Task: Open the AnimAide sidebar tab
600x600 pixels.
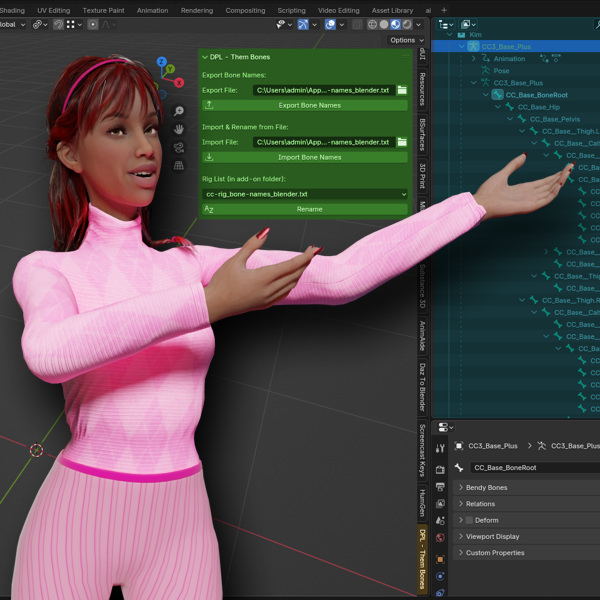Action: pyautogui.click(x=422, y=336)
